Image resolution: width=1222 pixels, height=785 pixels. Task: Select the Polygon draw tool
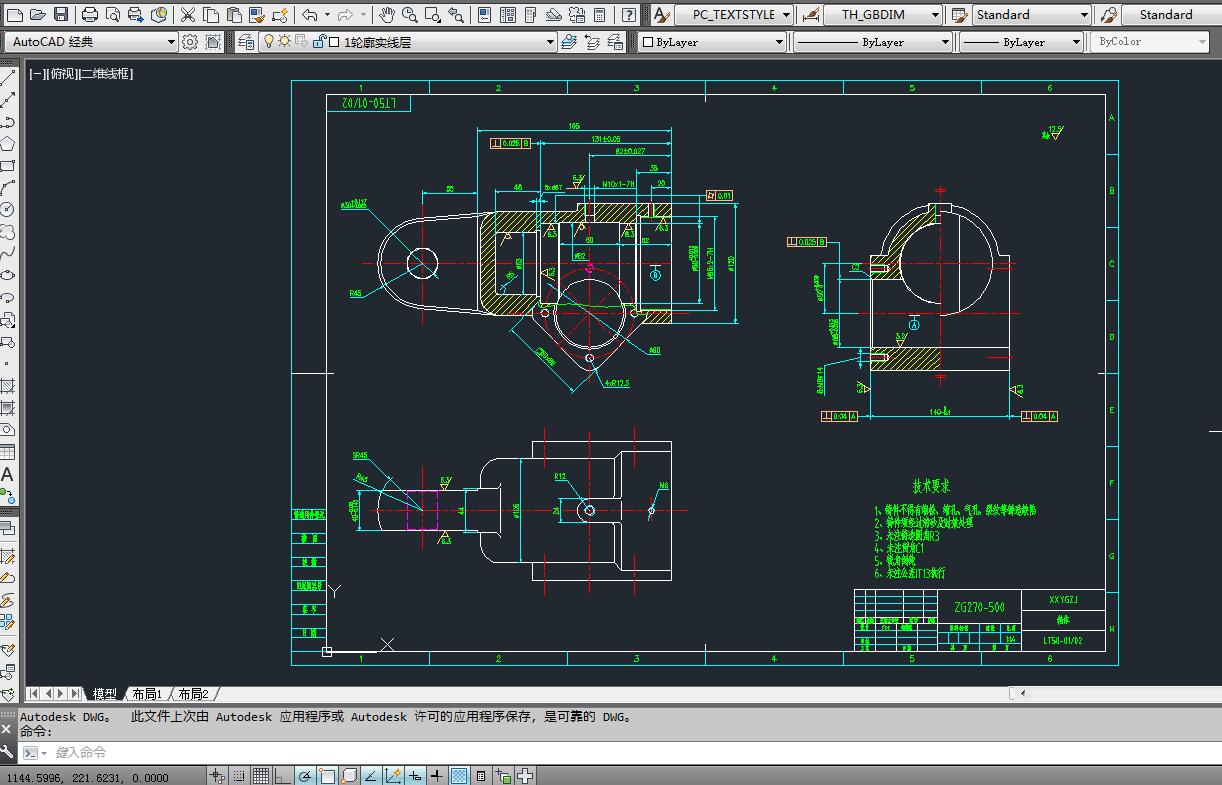[7, 144]
